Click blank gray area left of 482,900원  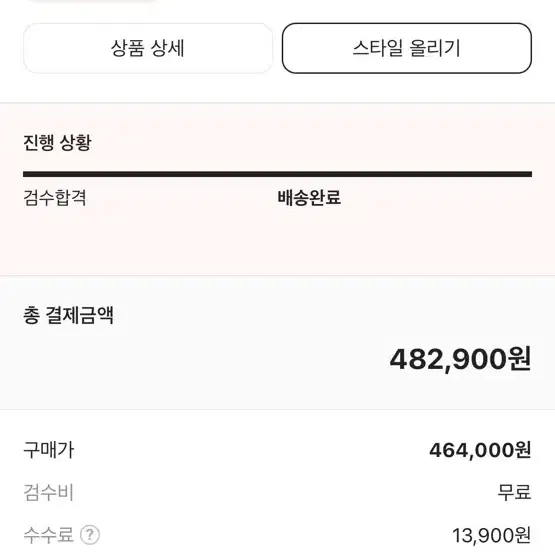click(195, 359)
